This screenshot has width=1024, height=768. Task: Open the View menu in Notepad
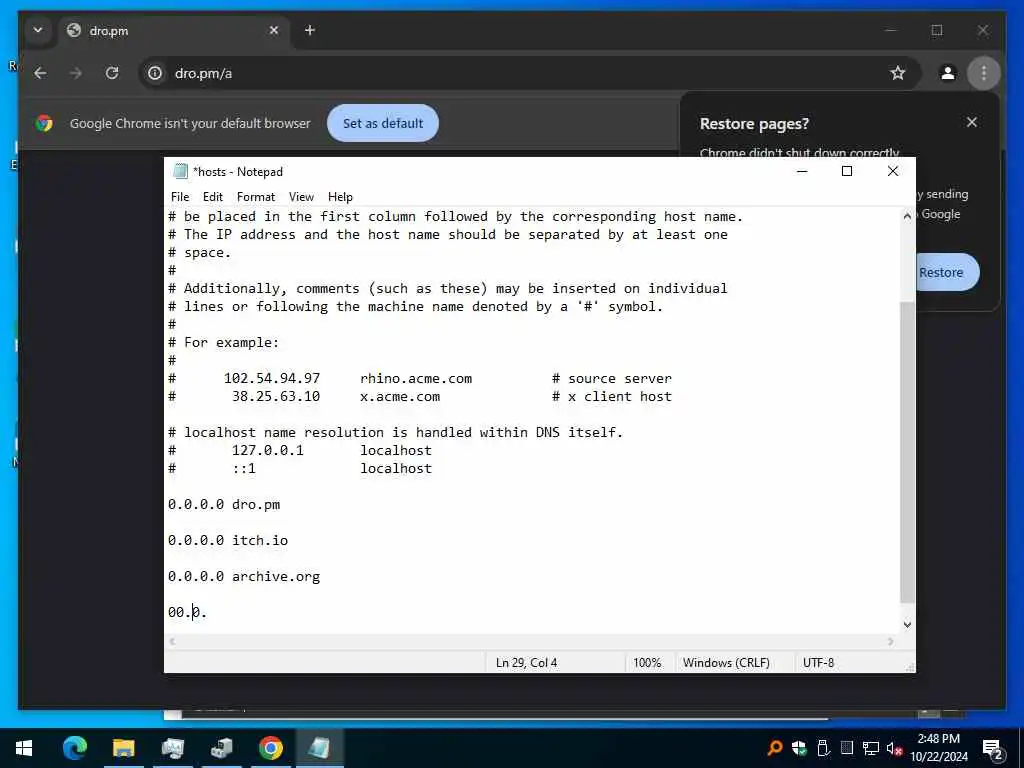[x=301, y=197]
